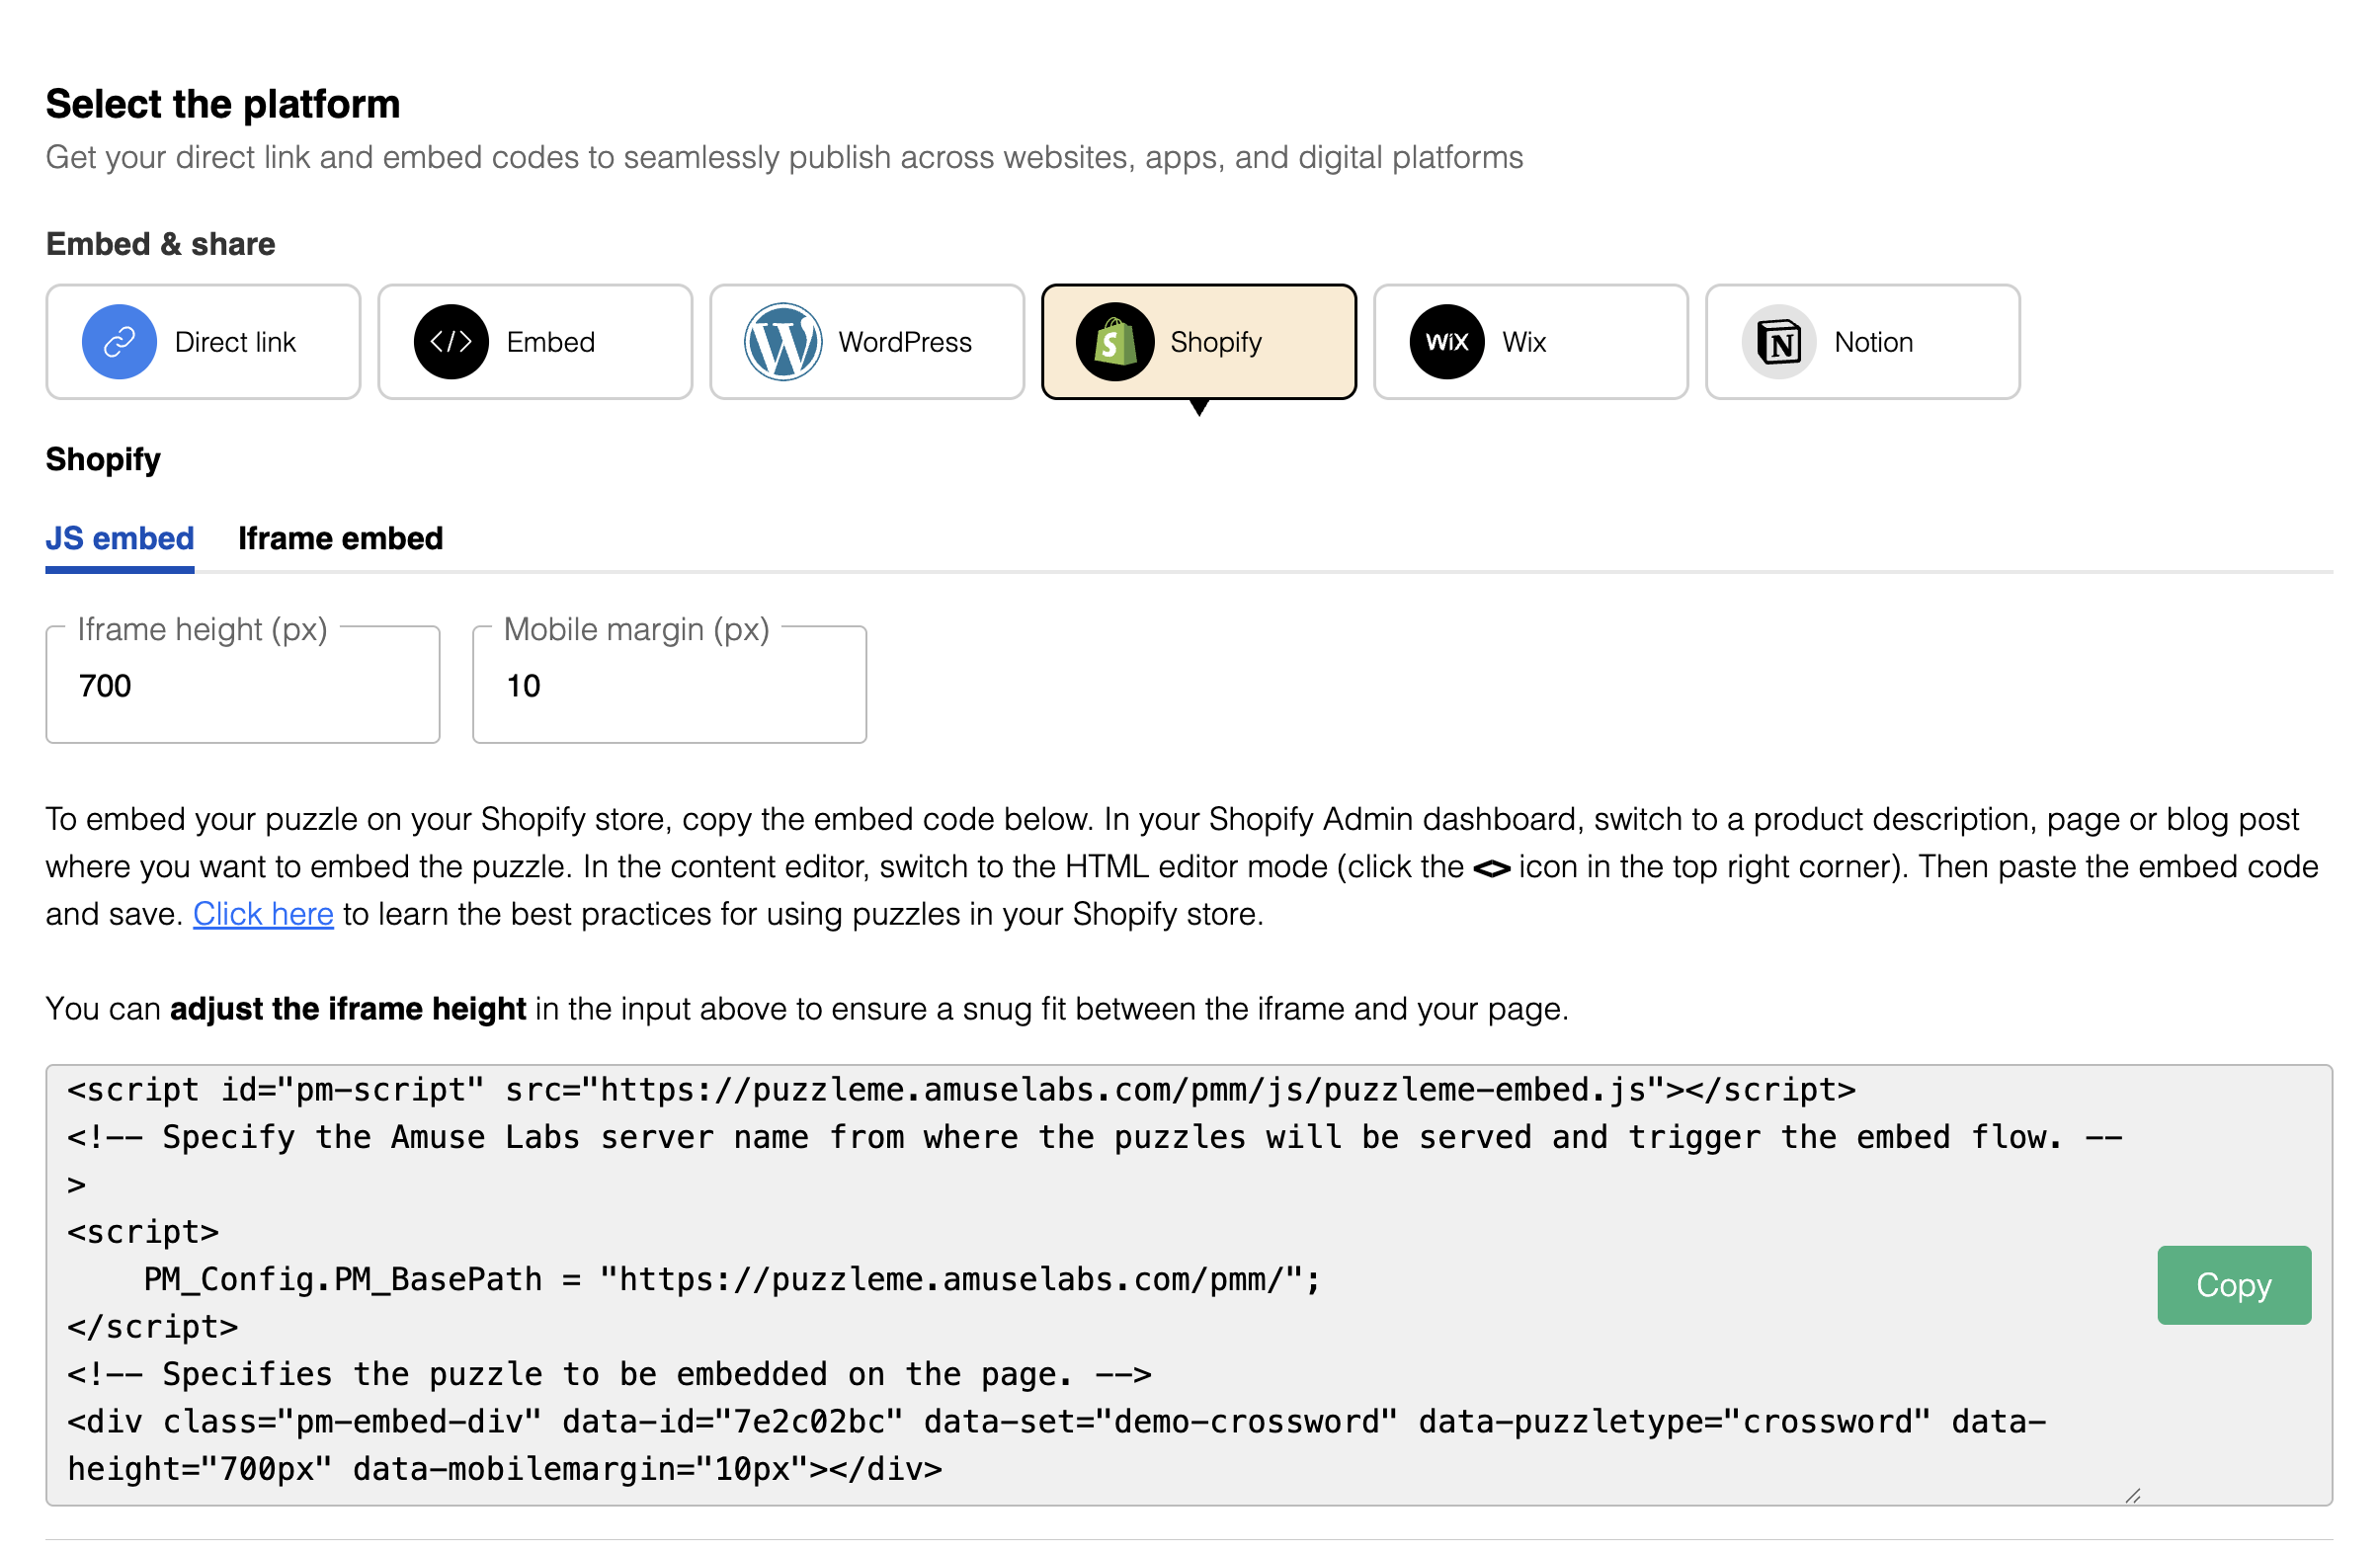The width and height of the screenshot is (2380, 1552).
Task: Pick the Notion platform label
Action: click(1873, 342)
